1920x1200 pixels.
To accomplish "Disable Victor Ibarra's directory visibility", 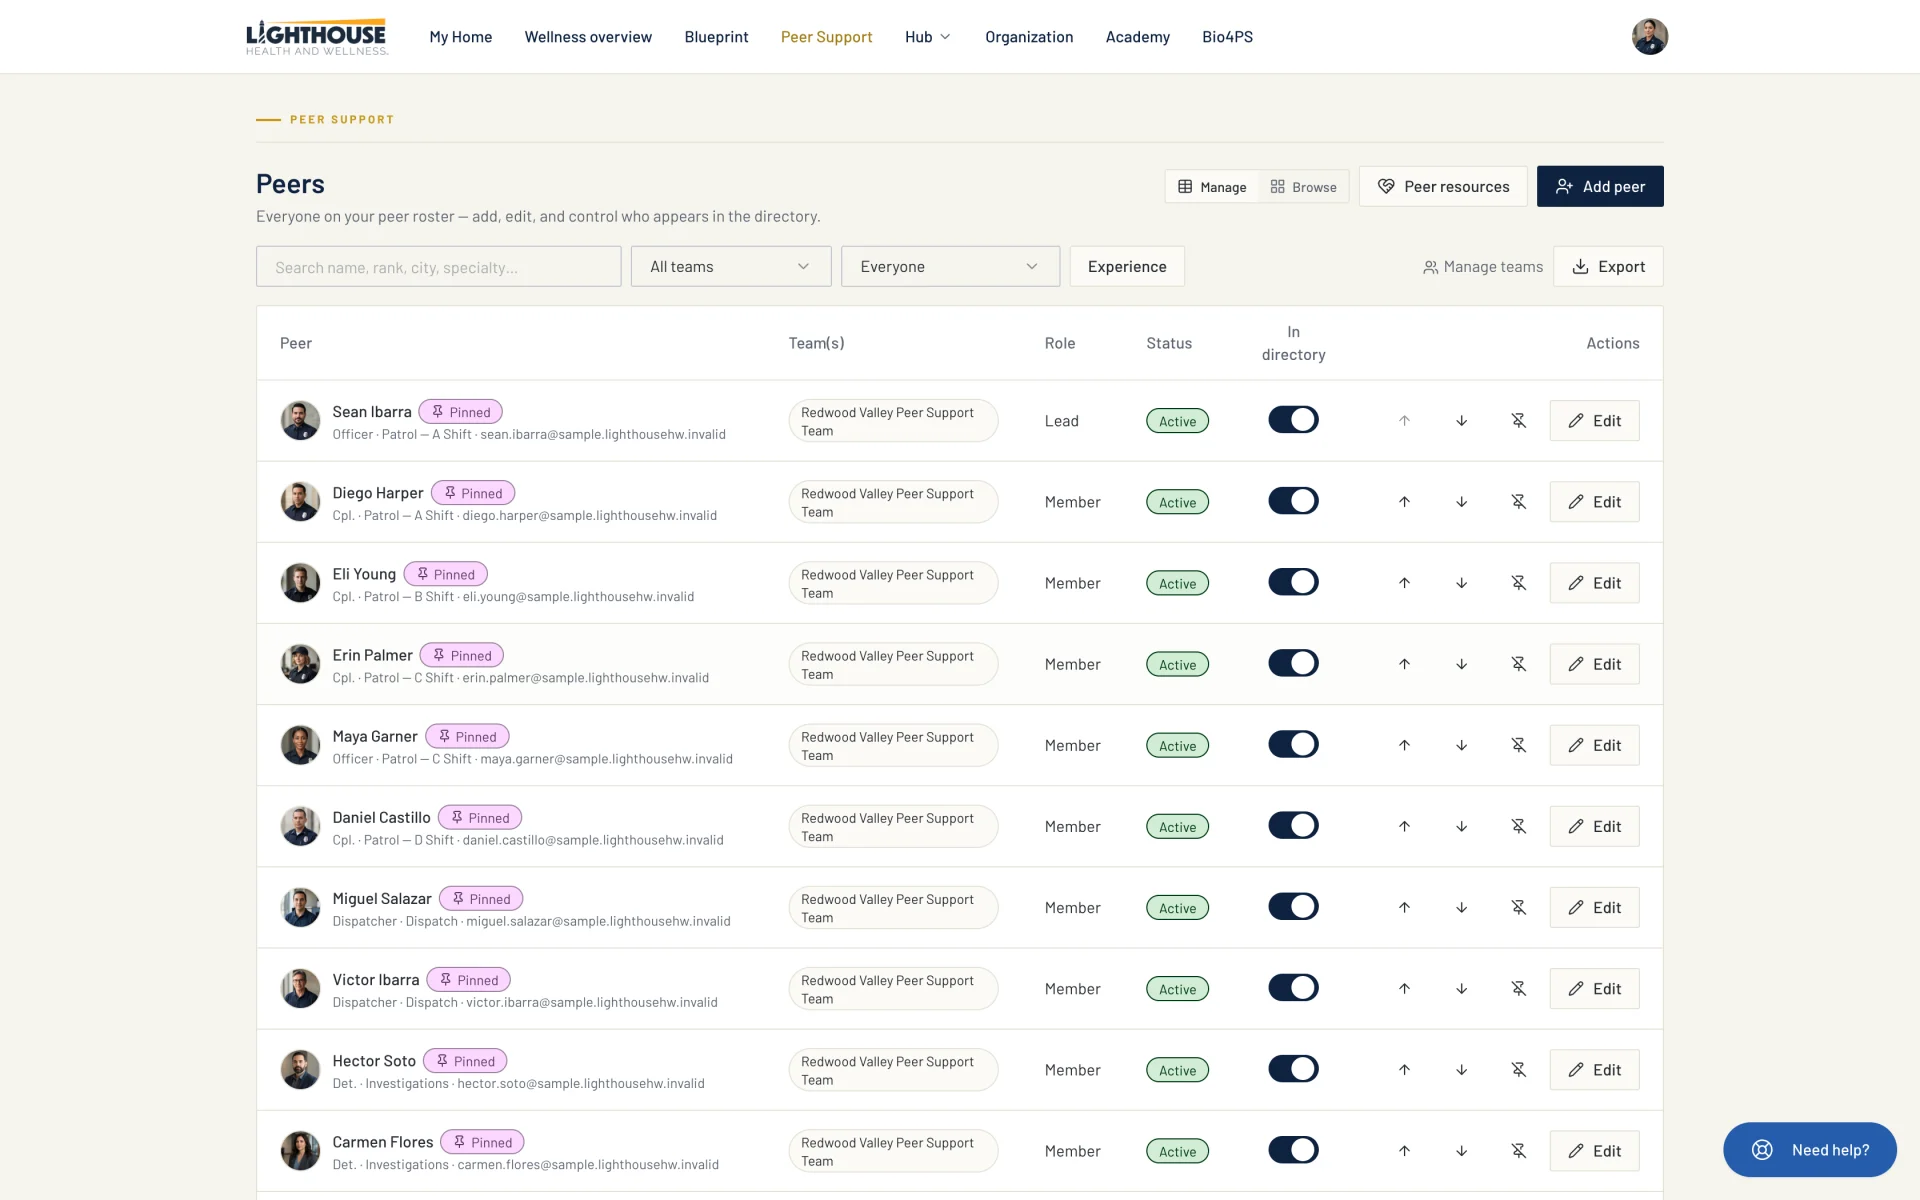I will tap(1293, 987).
